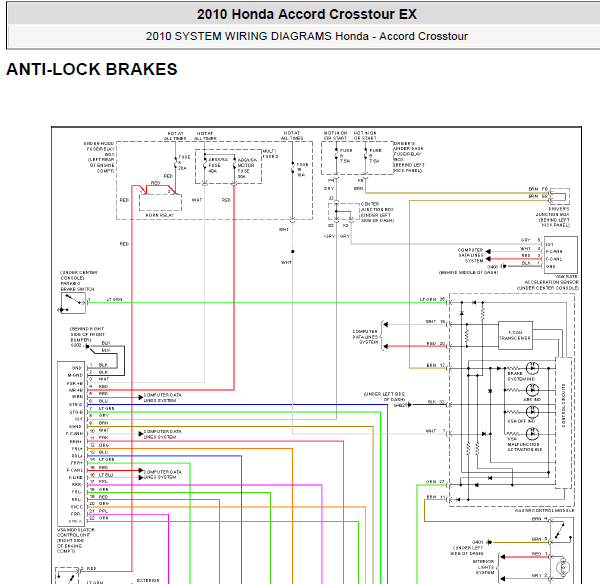Image resolution: width=600 pixels, height=584 pixels.
Task: Click the F-CAN Transceiver block
Action: tap(515, 335)
